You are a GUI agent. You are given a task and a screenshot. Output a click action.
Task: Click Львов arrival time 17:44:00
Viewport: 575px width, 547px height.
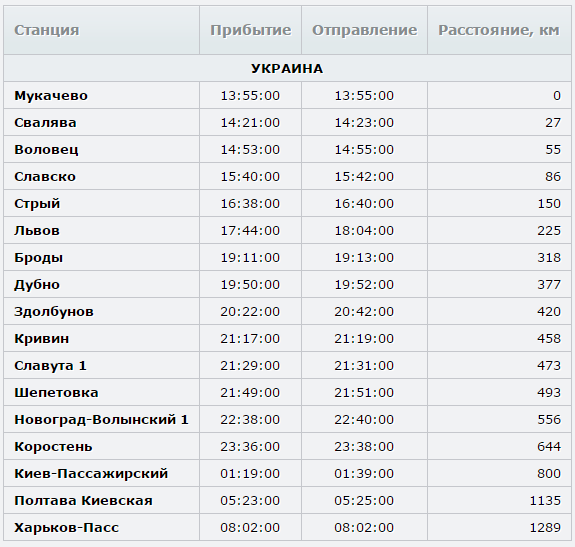pos(250,231)
